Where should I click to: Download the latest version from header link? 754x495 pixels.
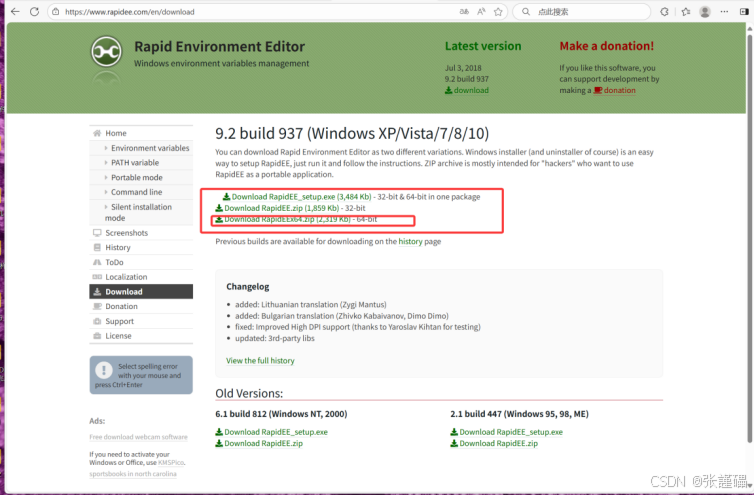coord(466,90)
